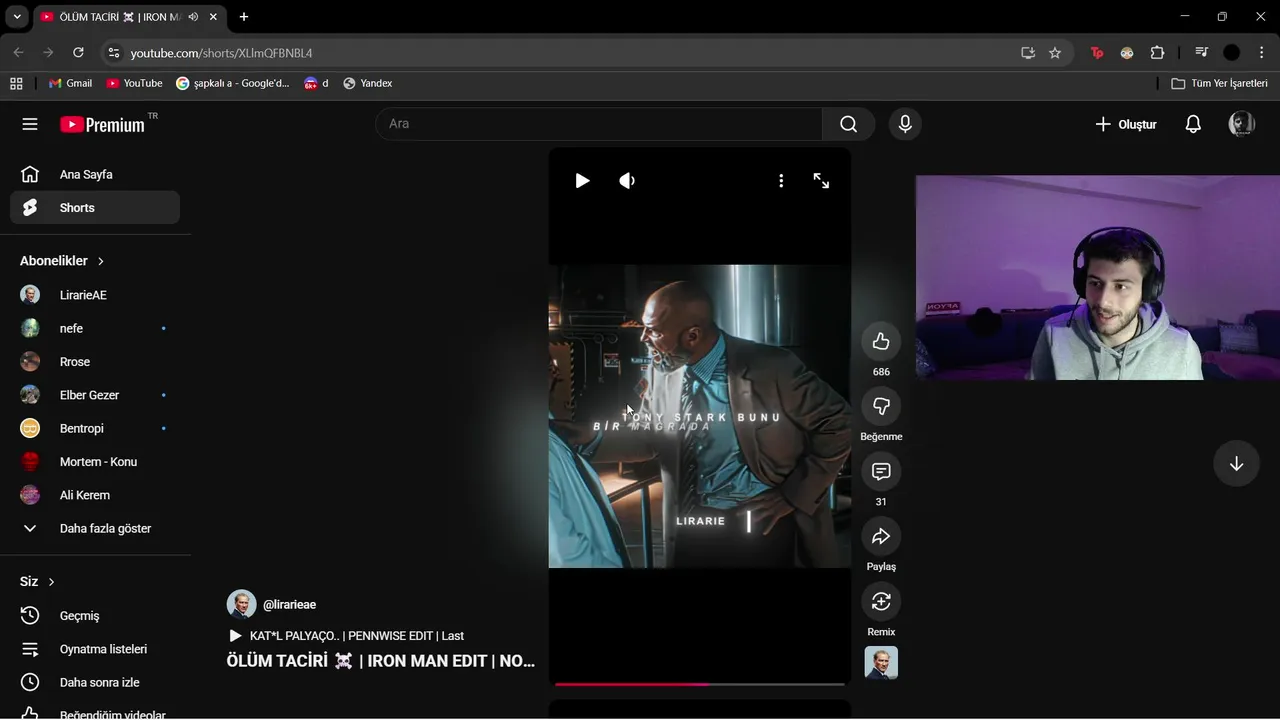Image resolution: width=1280 pixels, height=720 pixels.
Task: Play the paused Short video
Action: coord(582,181)
